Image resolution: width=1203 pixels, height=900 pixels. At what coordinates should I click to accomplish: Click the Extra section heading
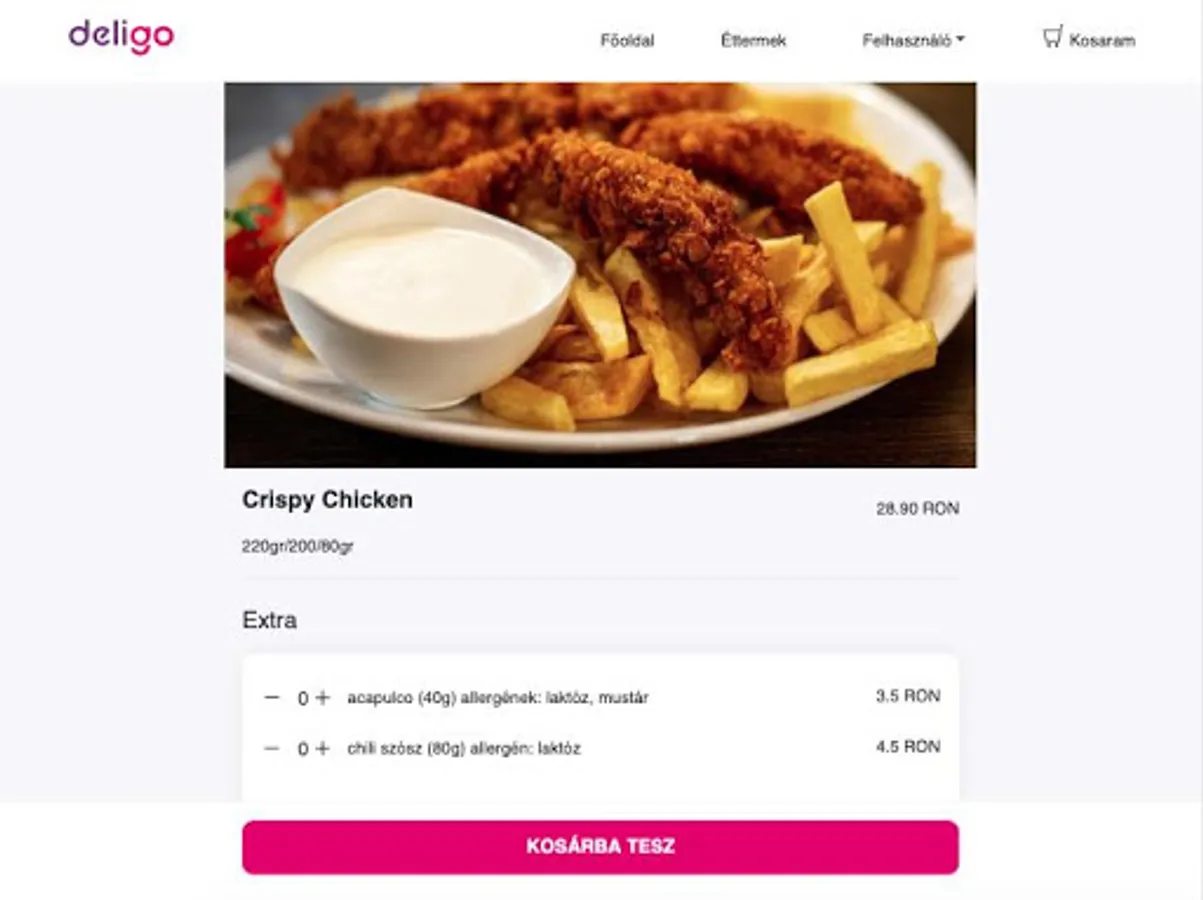pos(269,620)
